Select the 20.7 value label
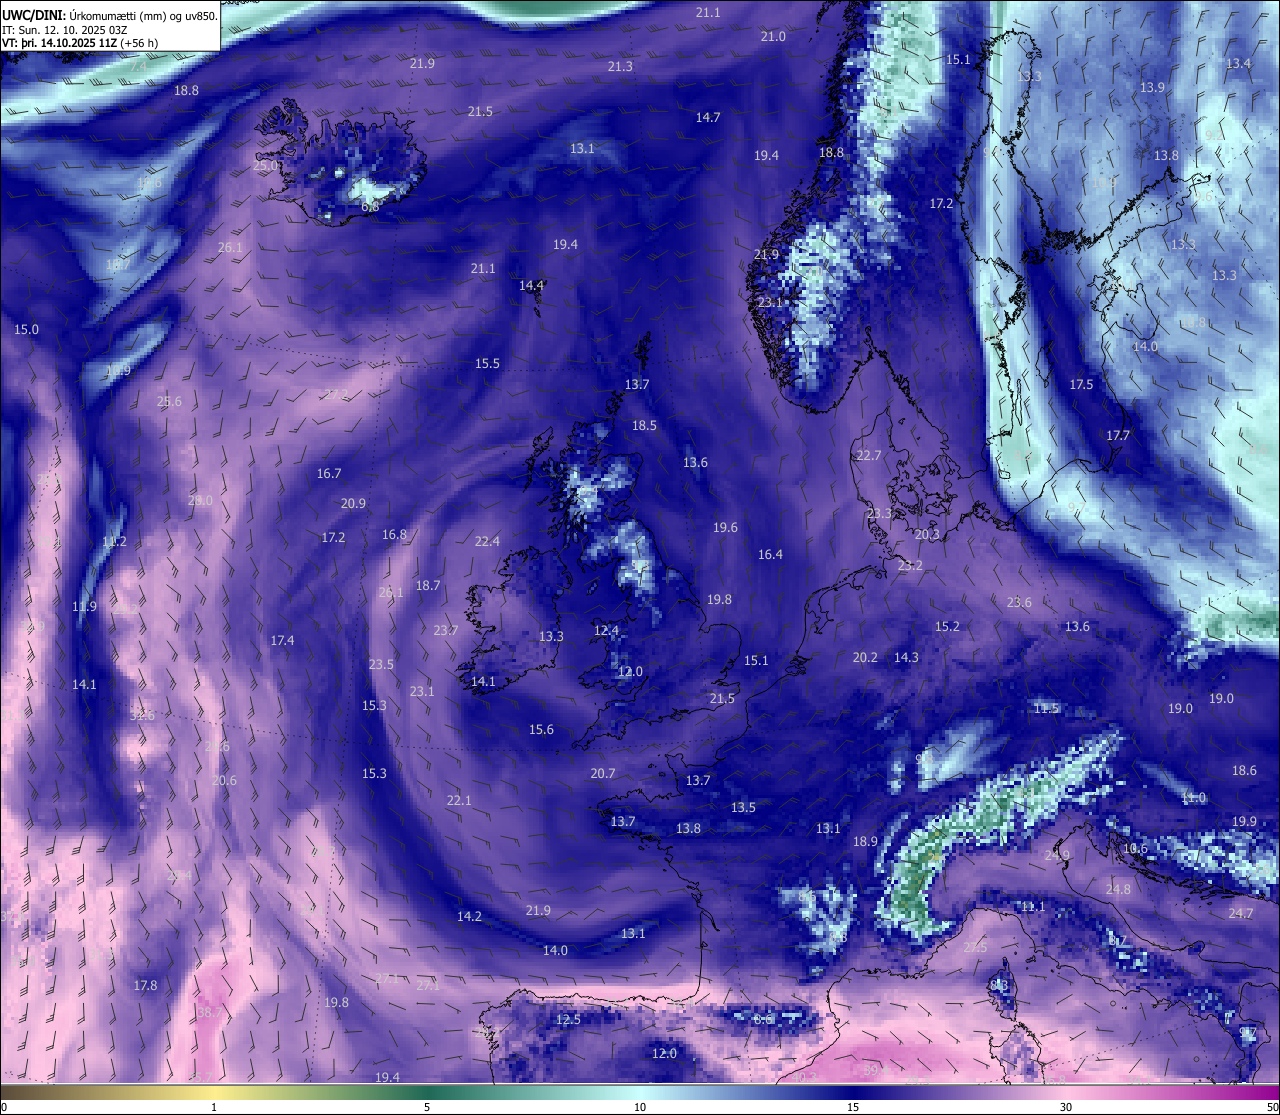1280x1115 pixels. point(603,773)
